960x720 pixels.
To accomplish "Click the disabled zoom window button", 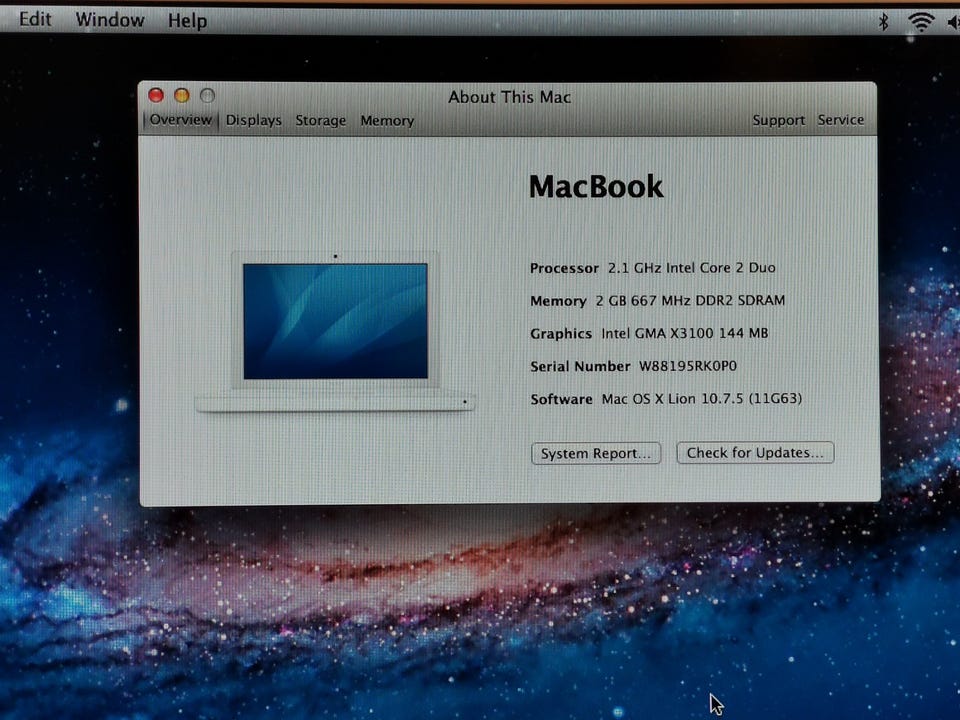I will click(208, 96).
